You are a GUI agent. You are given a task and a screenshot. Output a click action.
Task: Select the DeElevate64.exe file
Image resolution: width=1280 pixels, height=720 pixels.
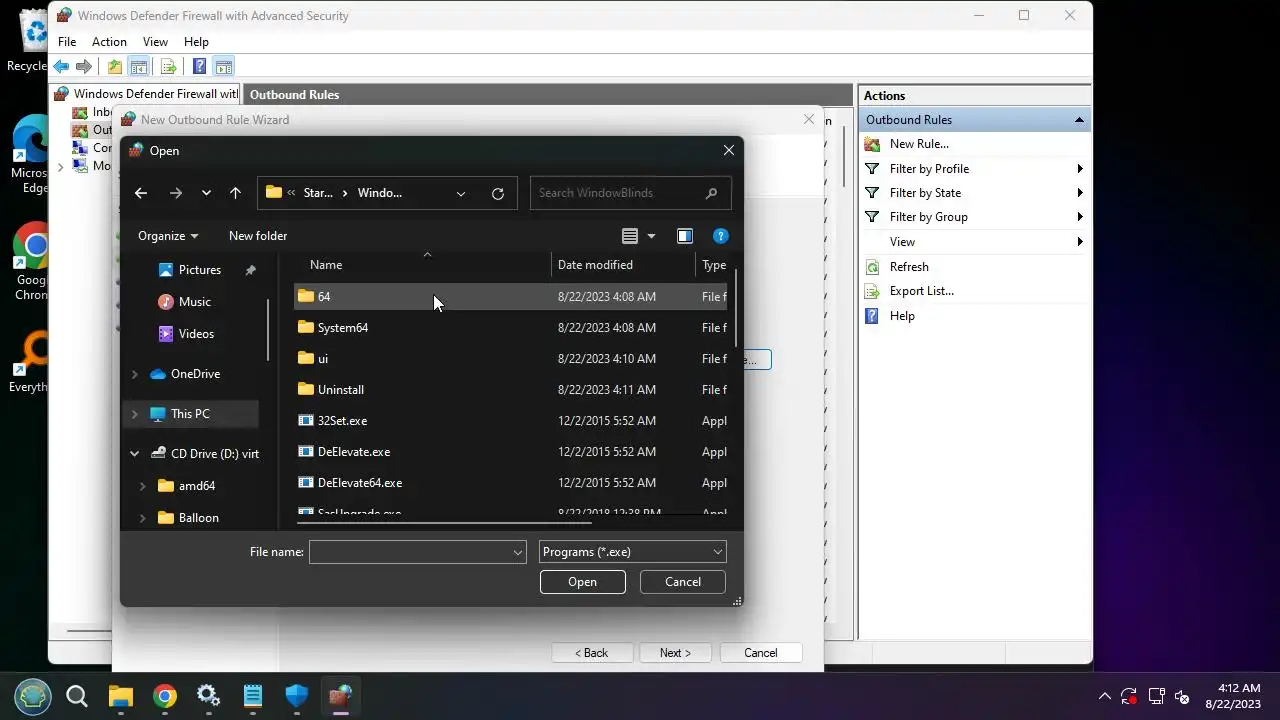[x=510, y=483]
